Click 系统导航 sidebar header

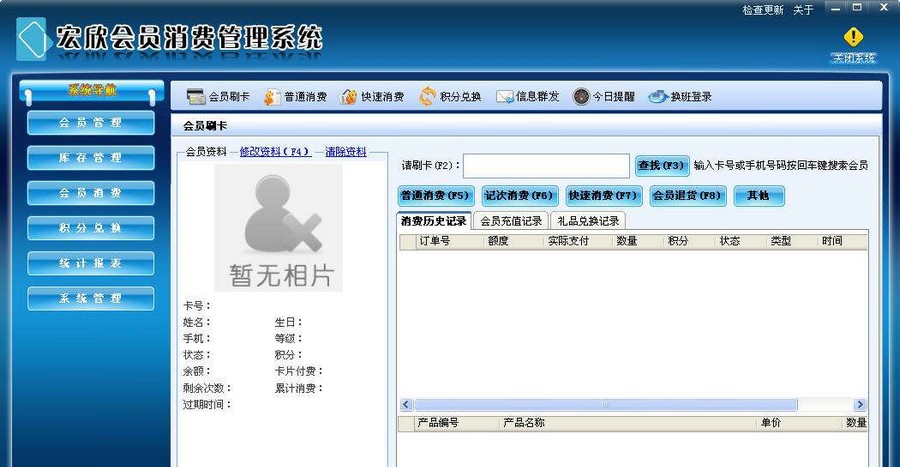(91, 90)
